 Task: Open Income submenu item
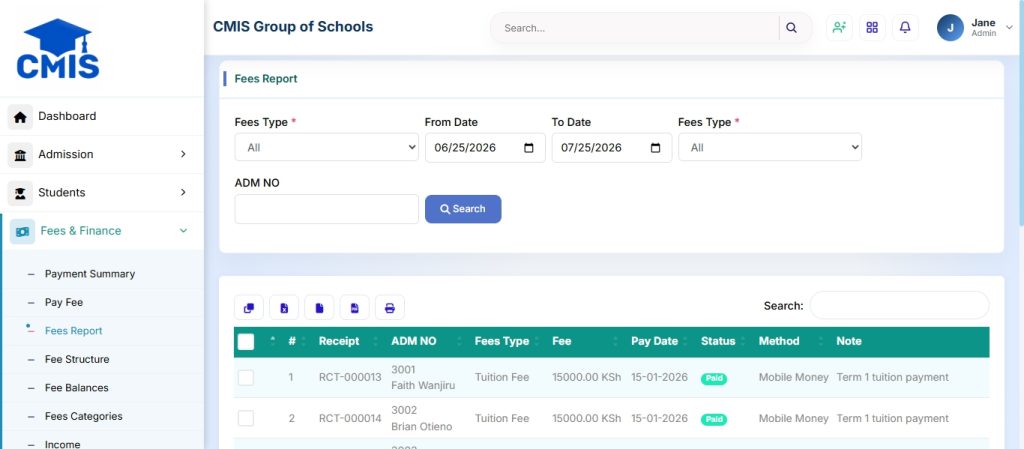pyautogui.click(x=63, y=444)
